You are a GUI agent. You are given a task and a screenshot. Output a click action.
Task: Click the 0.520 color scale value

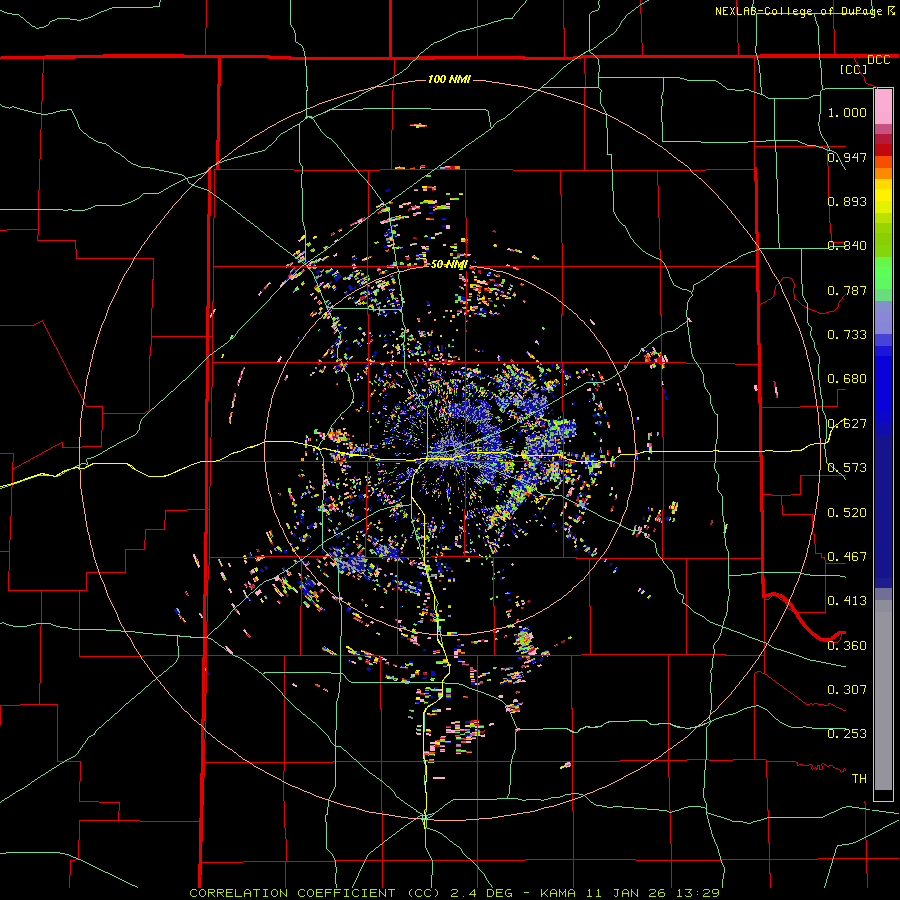click(x=847, y=513)
